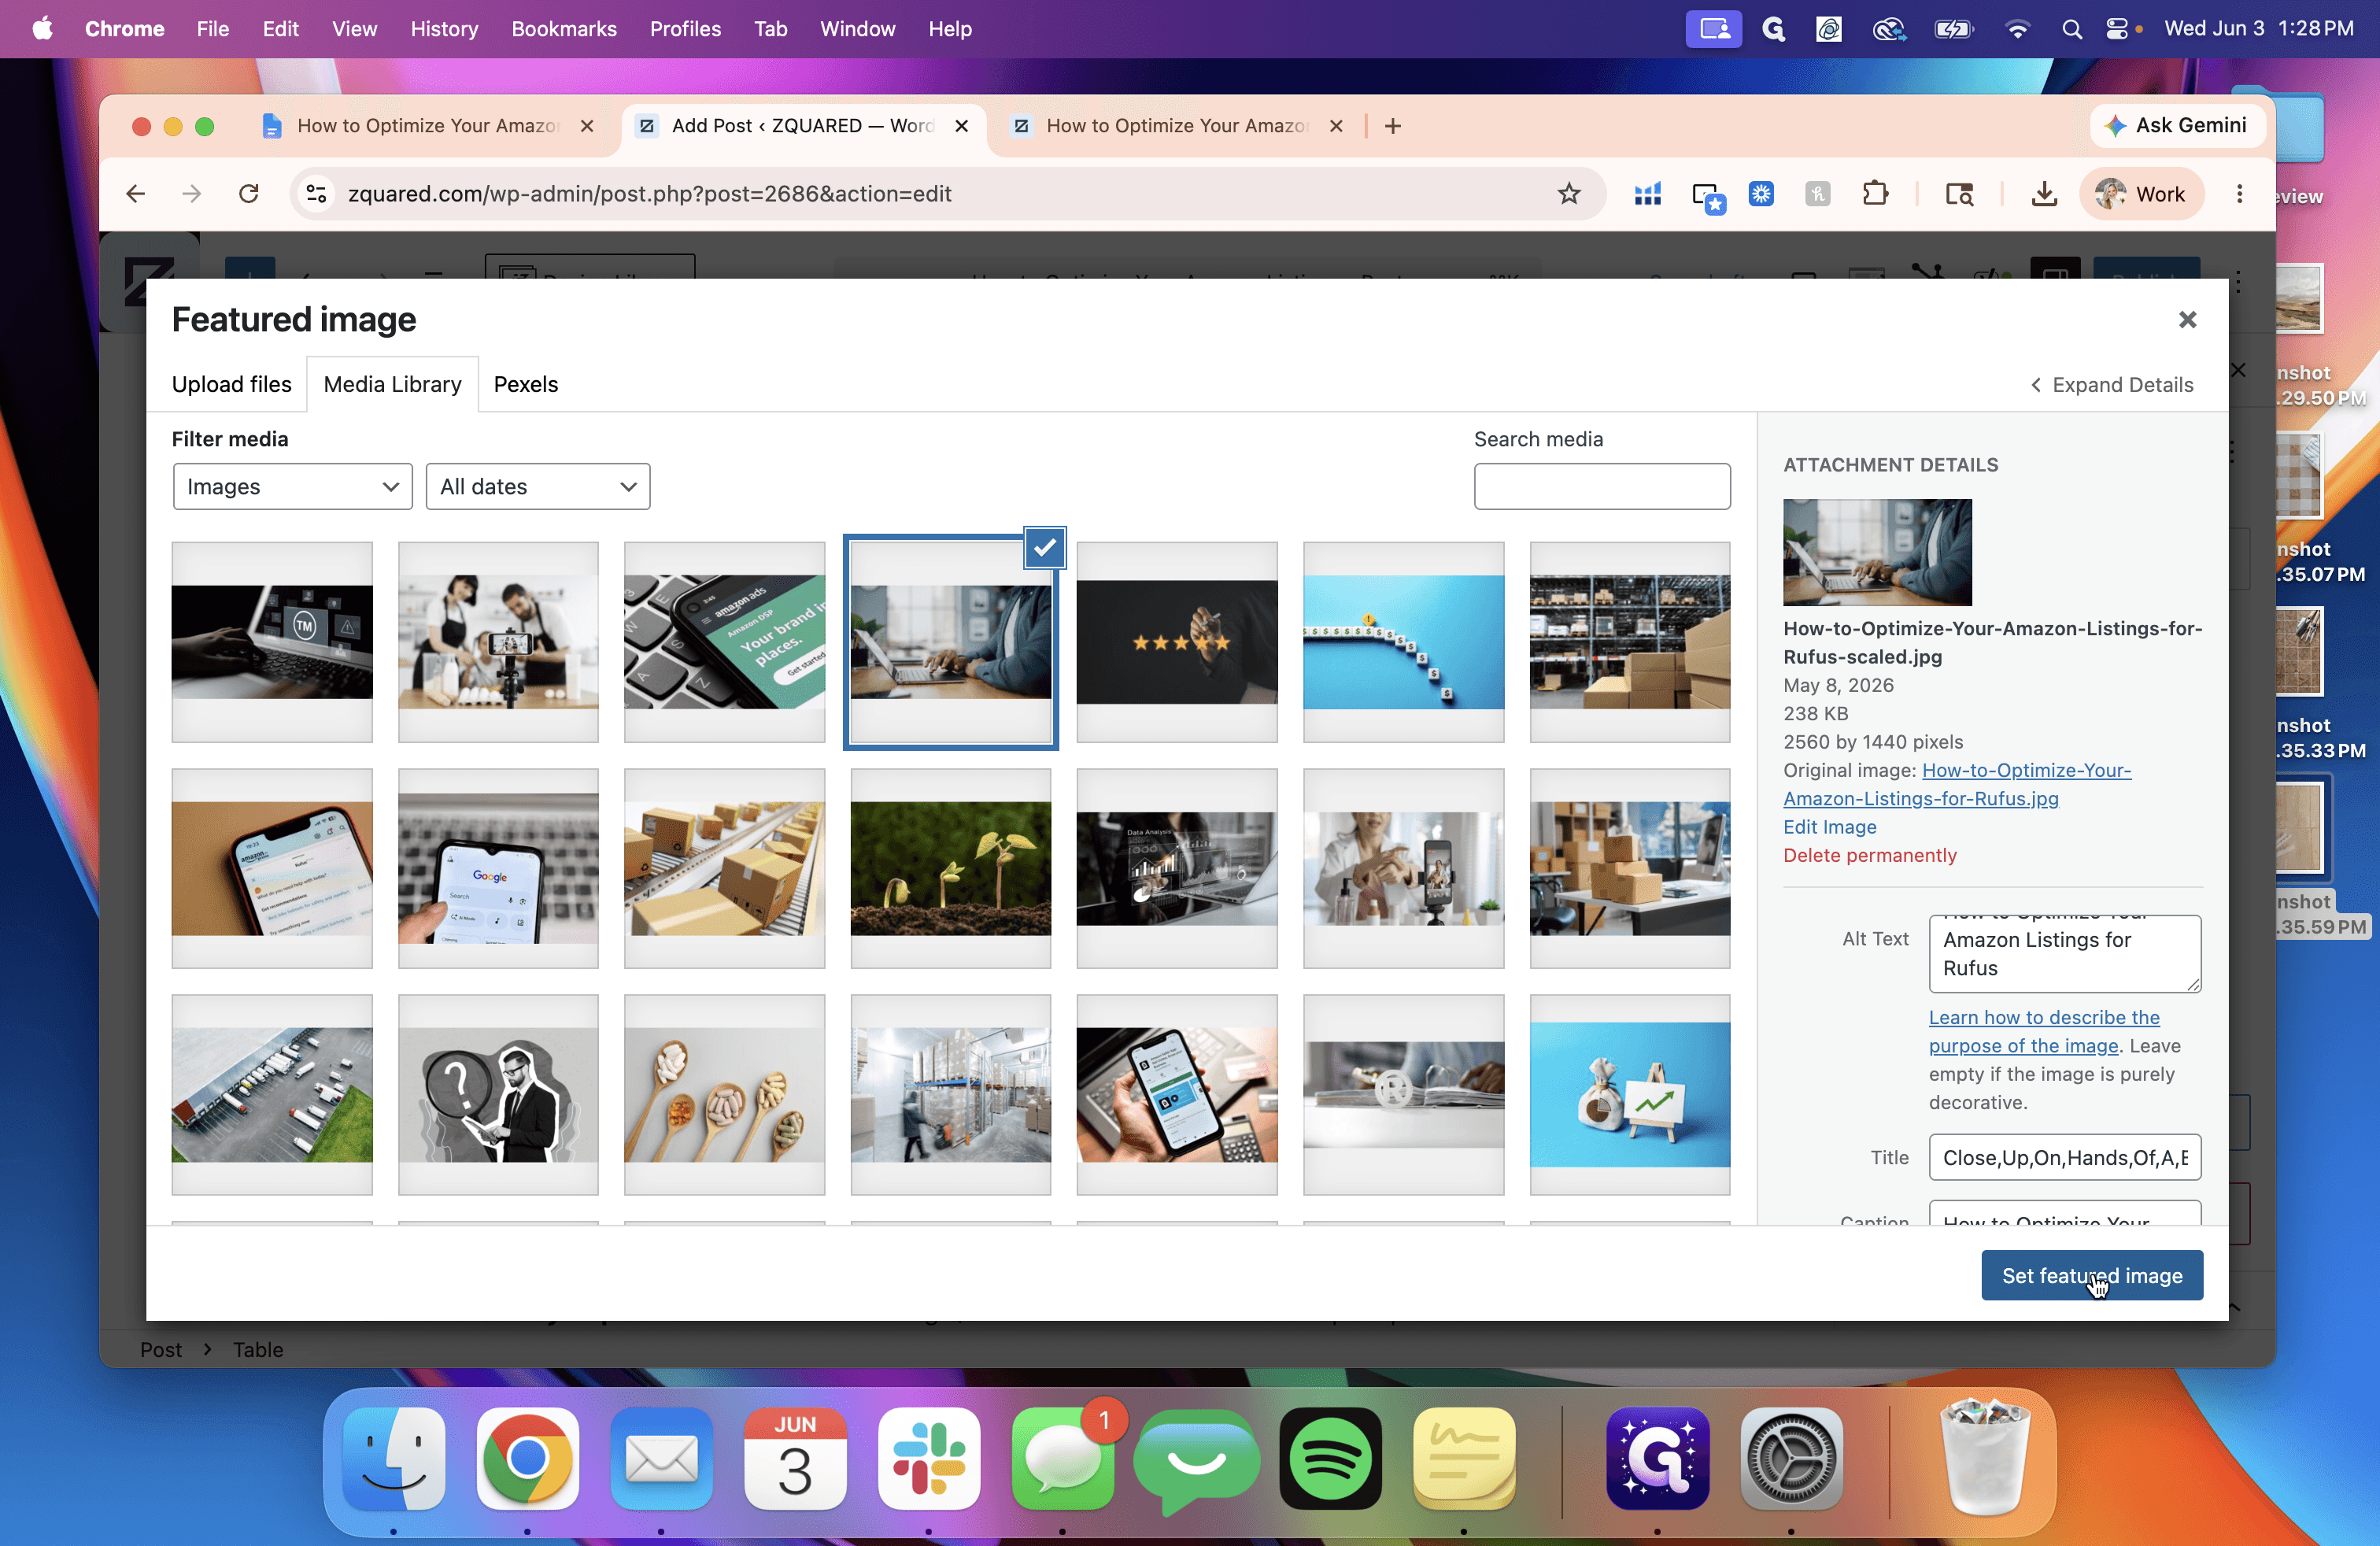The width and height of the screenshot is (2380, 1546).
Task: Click Delete permanently link
Action: click(1869, 855)
